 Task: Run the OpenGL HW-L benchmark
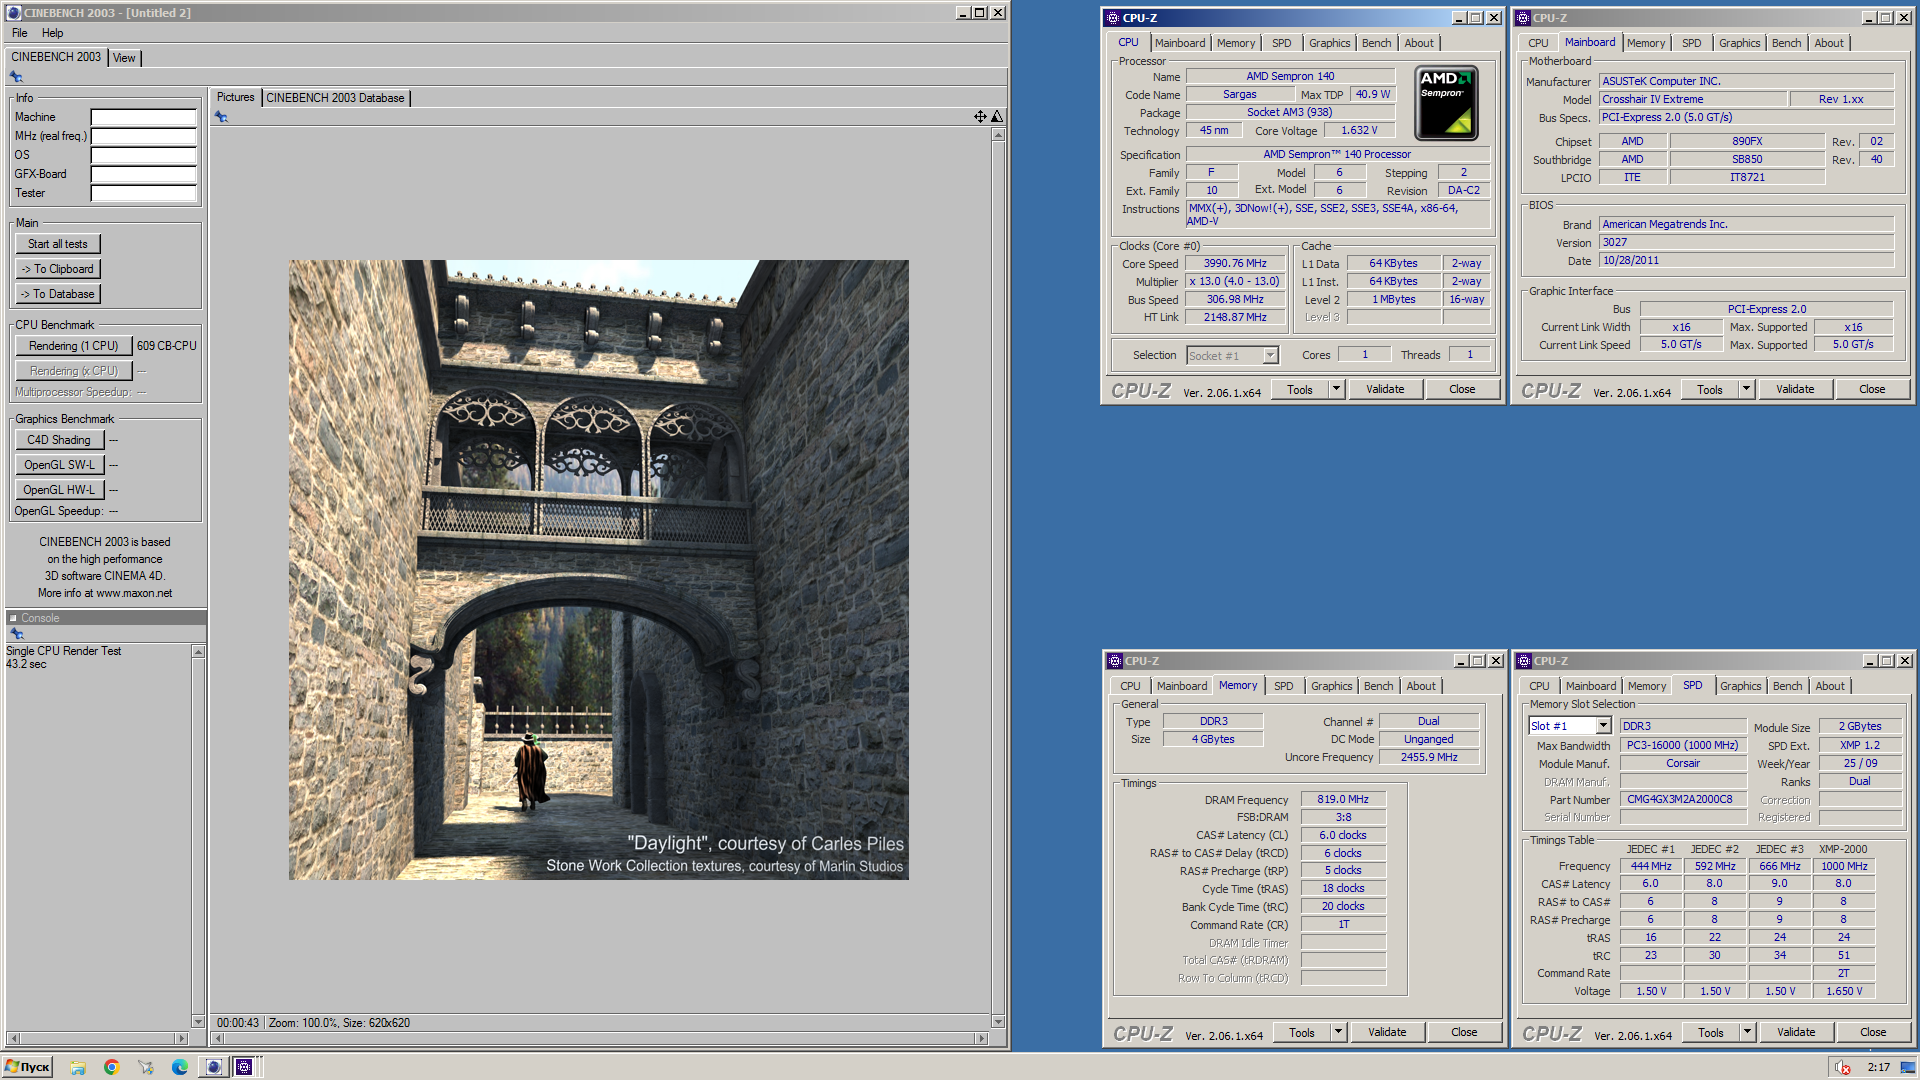59,490
